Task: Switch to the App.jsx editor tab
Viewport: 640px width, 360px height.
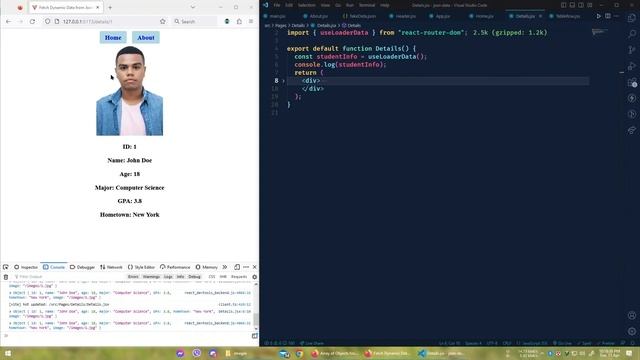Action: tap(440, 16)
